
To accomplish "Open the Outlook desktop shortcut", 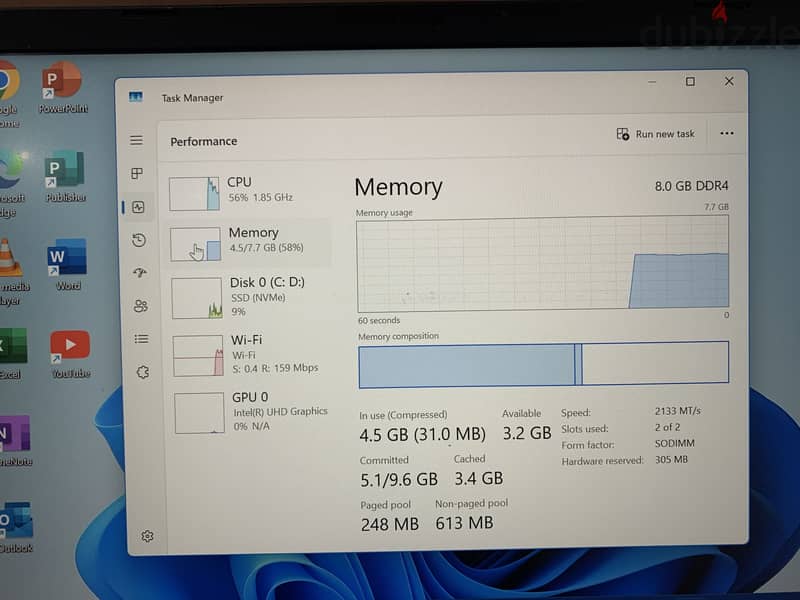I will 16,528.
